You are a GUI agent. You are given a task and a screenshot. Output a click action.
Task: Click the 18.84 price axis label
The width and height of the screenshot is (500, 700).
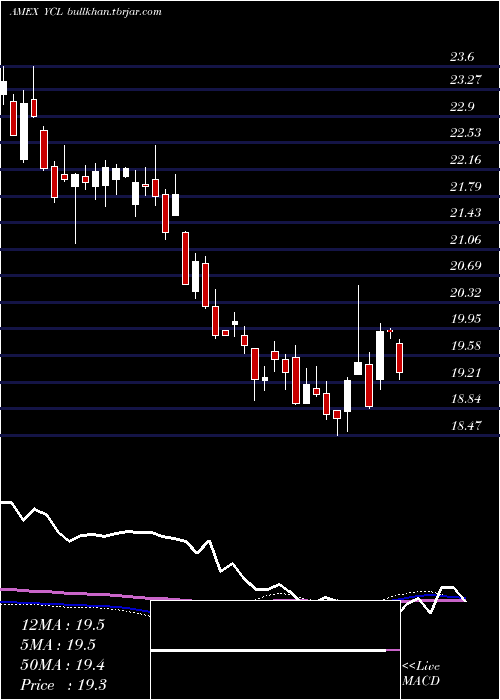pos(466,399)
